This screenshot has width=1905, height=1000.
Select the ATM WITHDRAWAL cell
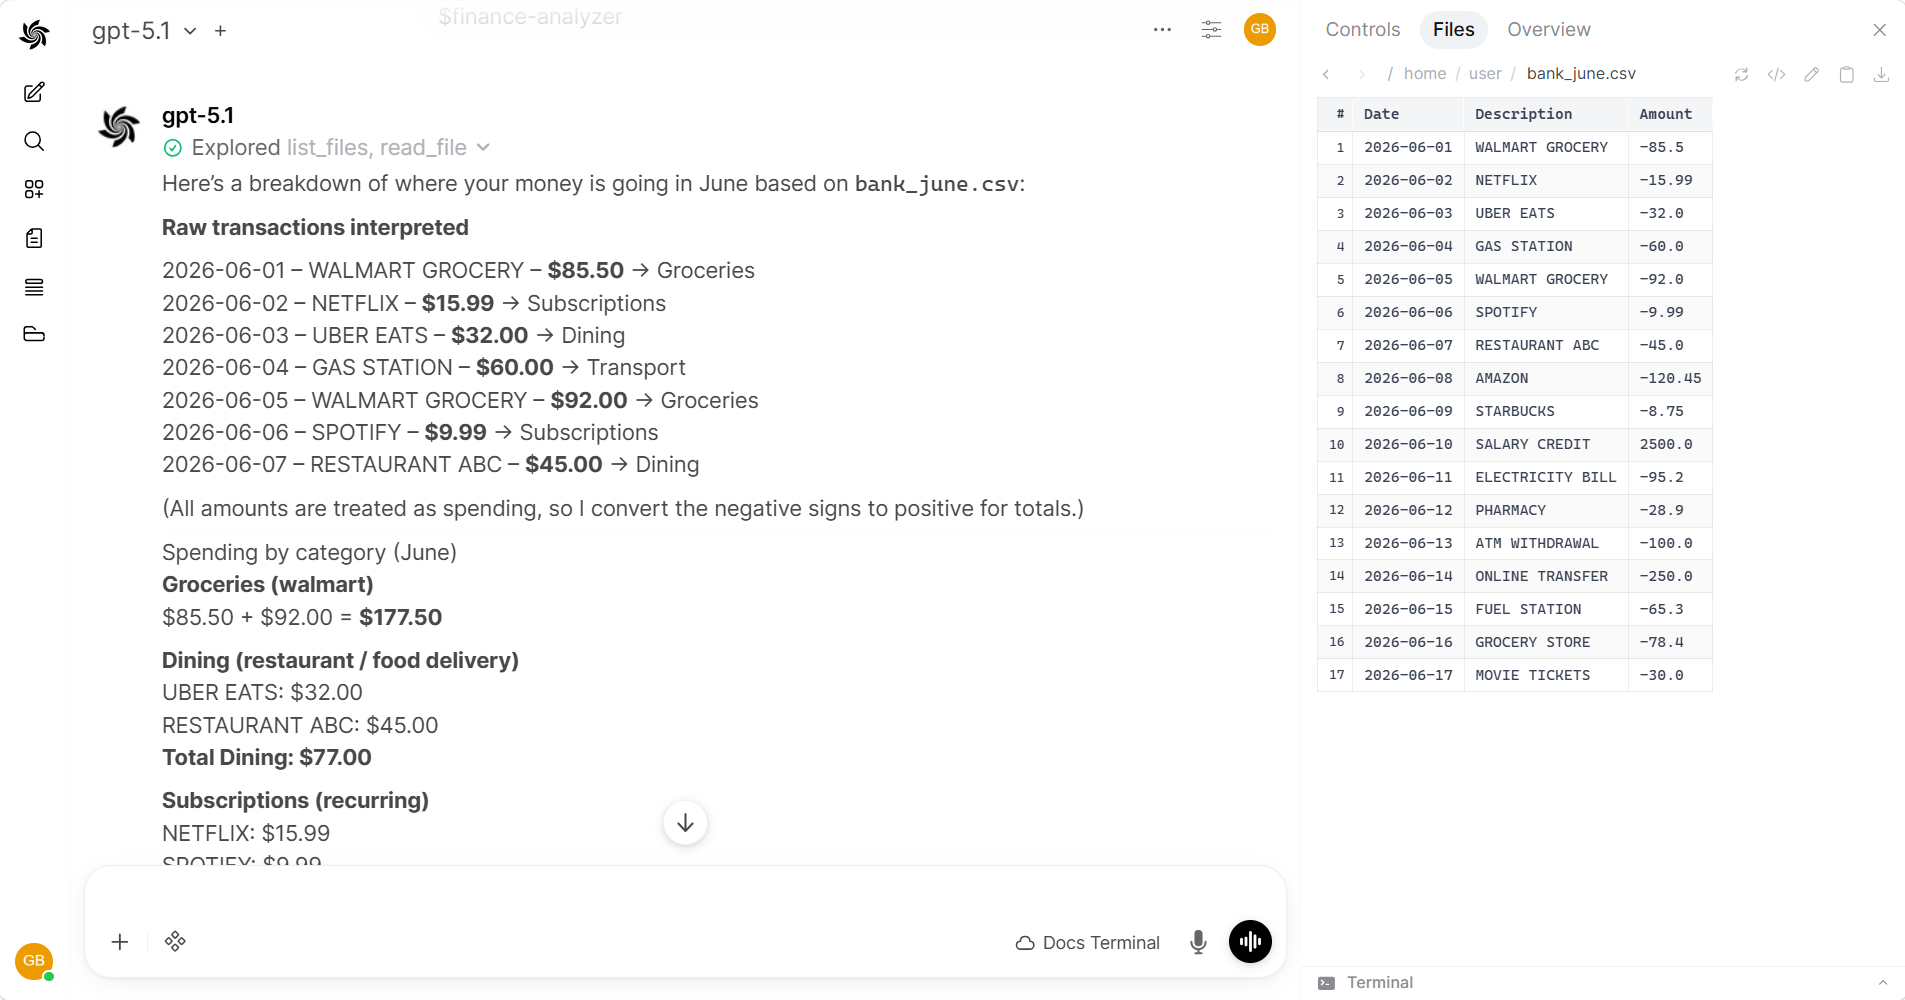(1546, 543)
